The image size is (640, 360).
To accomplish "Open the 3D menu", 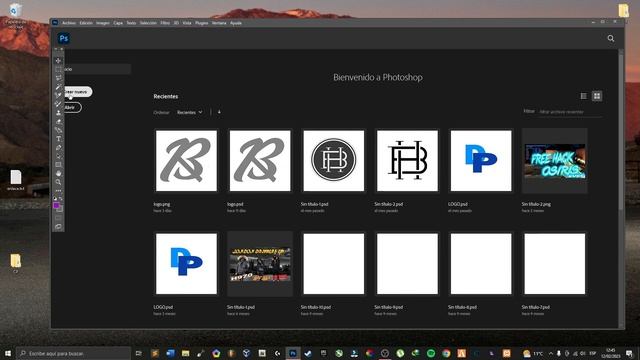I will (x=176, y=23).
